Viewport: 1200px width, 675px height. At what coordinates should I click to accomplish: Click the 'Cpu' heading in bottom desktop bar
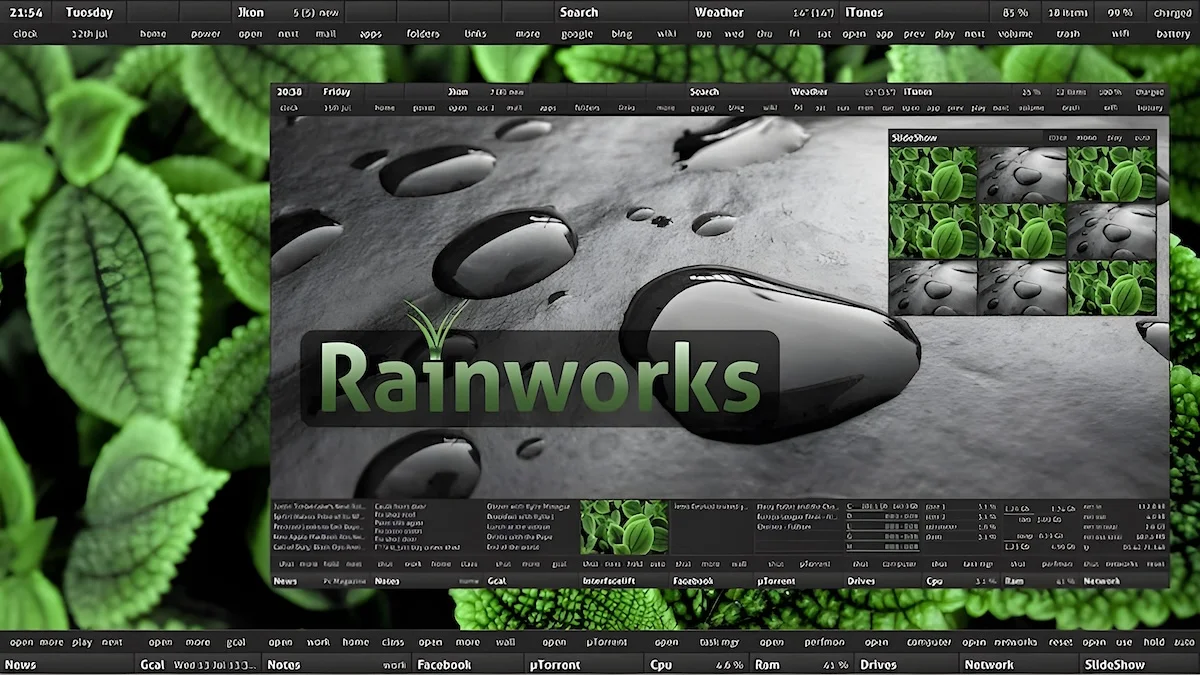(x=661, y=664)
